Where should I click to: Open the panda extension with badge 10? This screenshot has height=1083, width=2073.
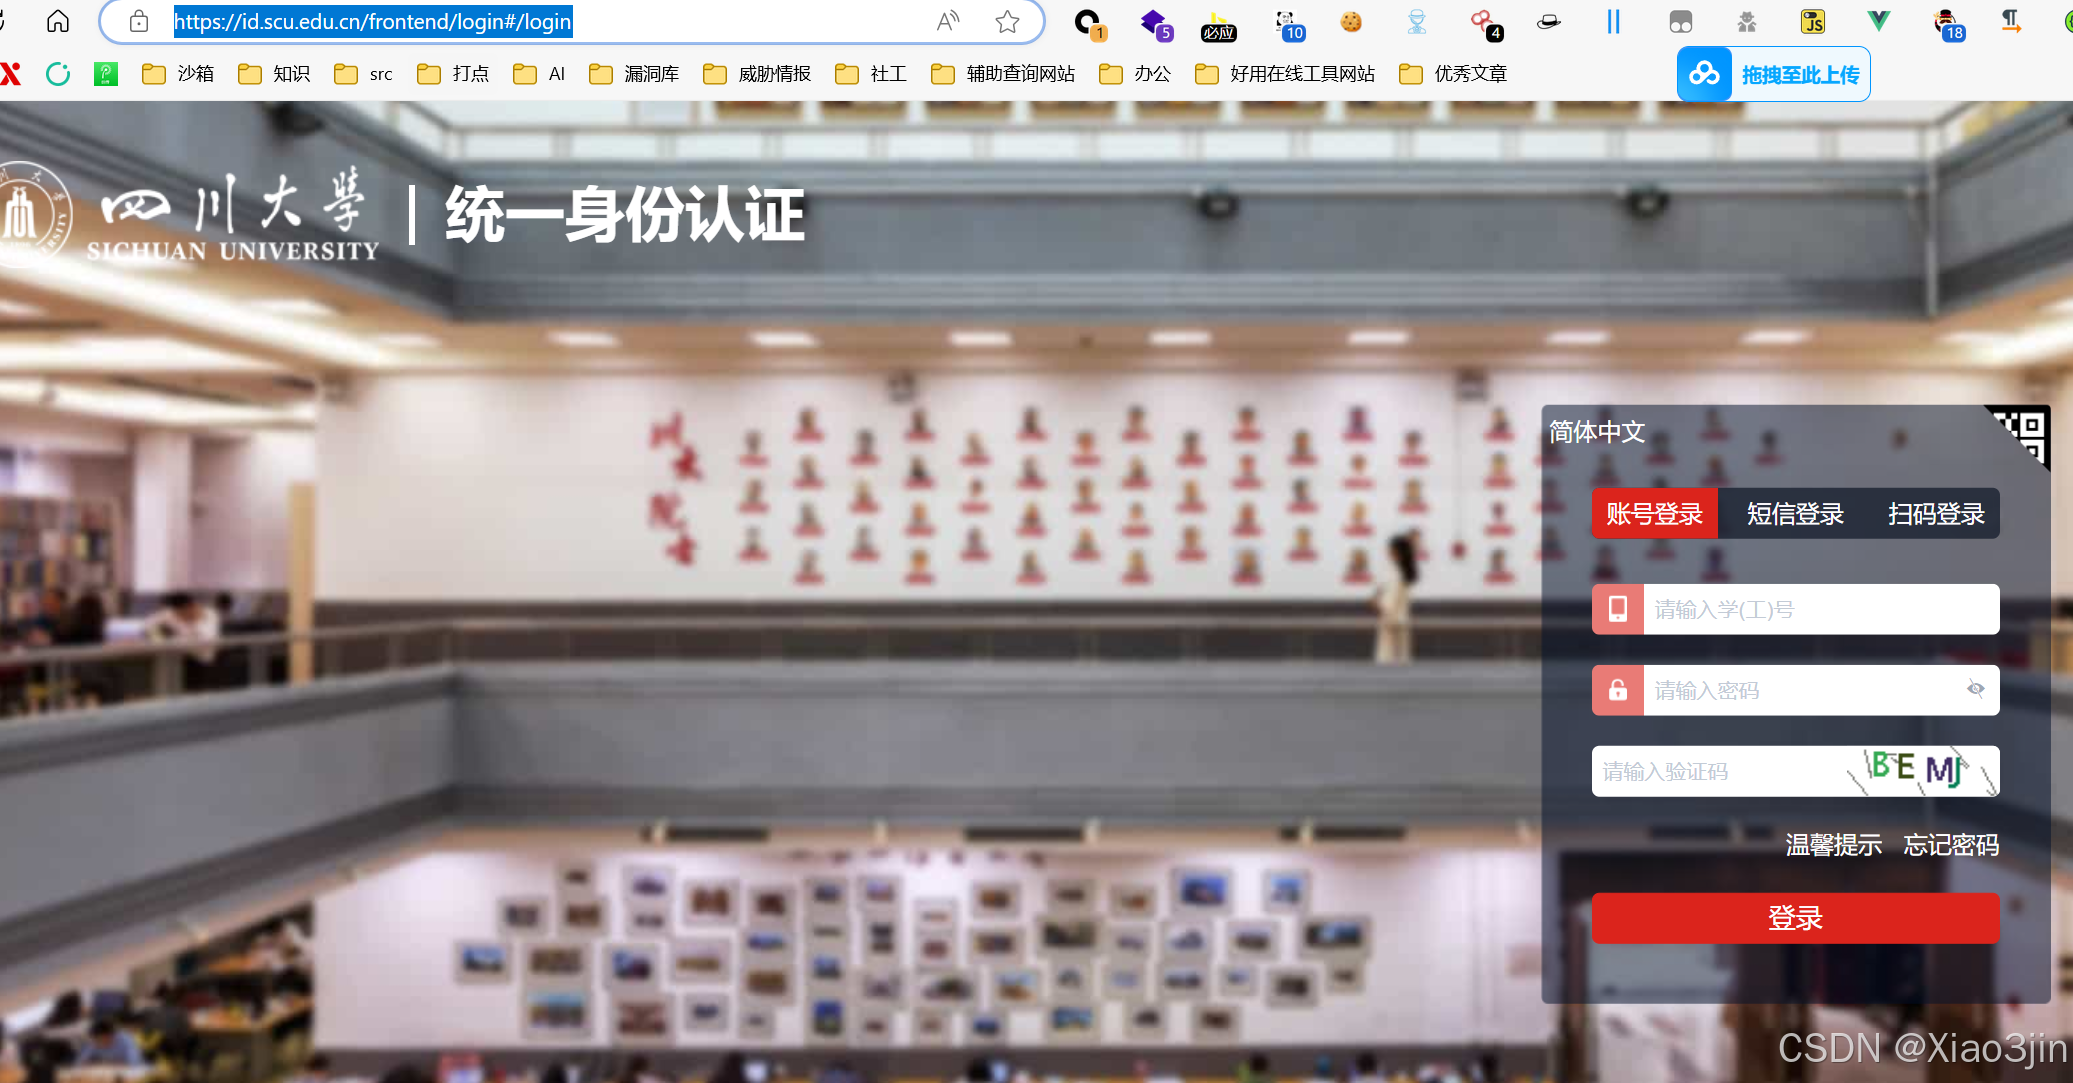coord(1289,24)
